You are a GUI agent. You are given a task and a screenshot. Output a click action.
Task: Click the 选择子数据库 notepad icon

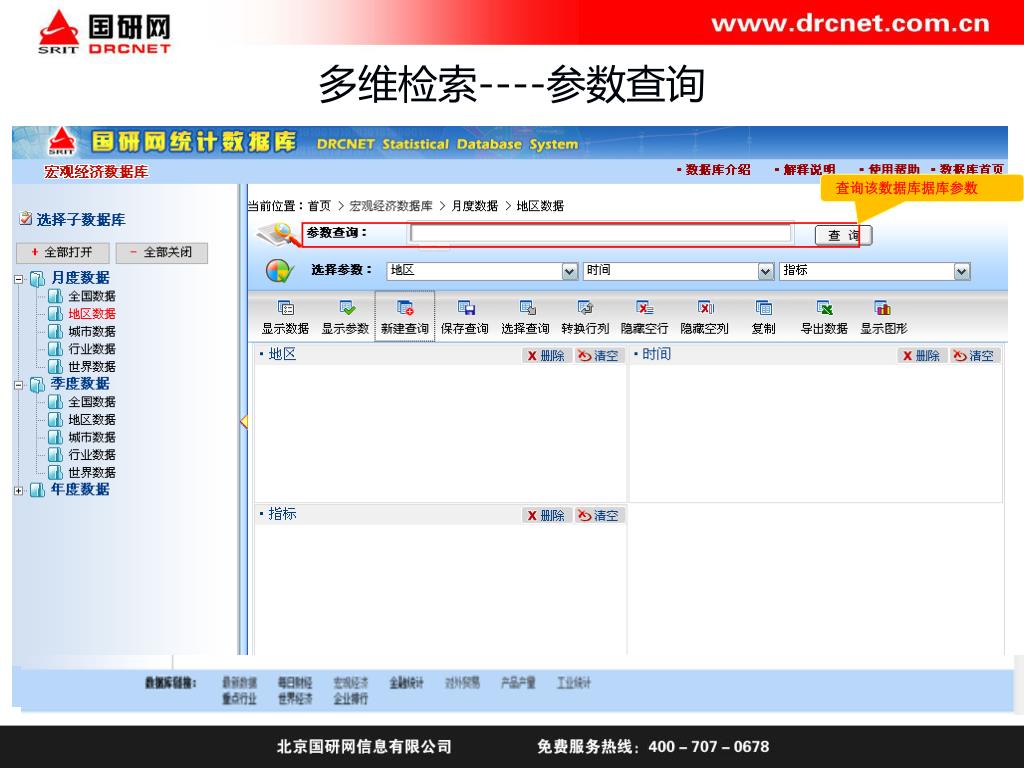coord(25,218)
